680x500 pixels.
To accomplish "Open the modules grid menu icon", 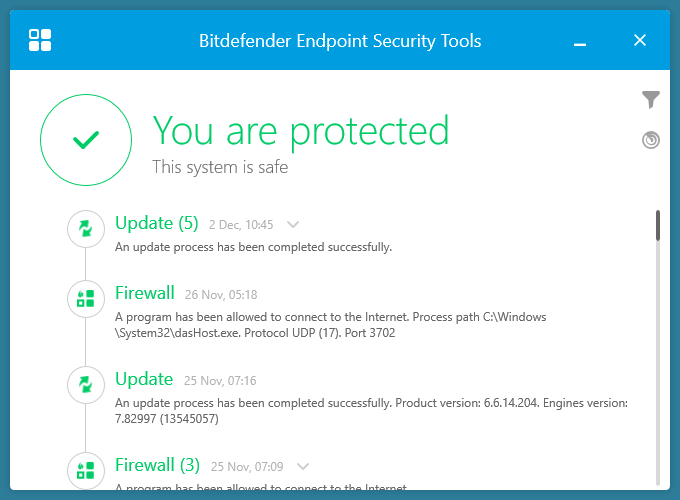I will 41,41.
